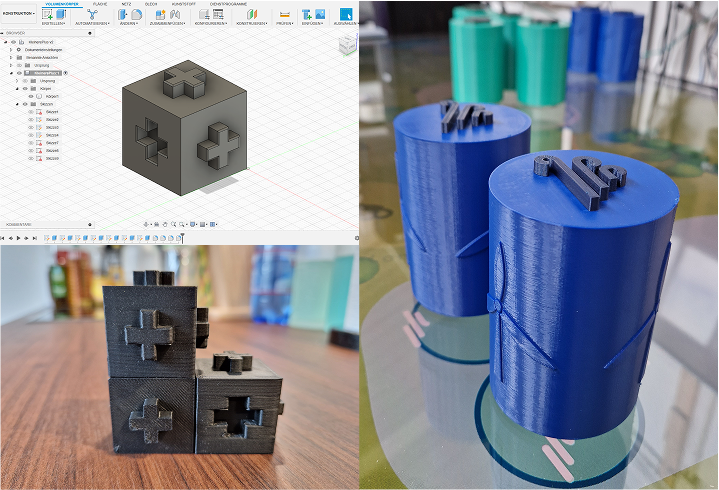Toggle visibility of the Körper folder
The height and width of the screenshot is (490, 719).
(x=26, y=88)
